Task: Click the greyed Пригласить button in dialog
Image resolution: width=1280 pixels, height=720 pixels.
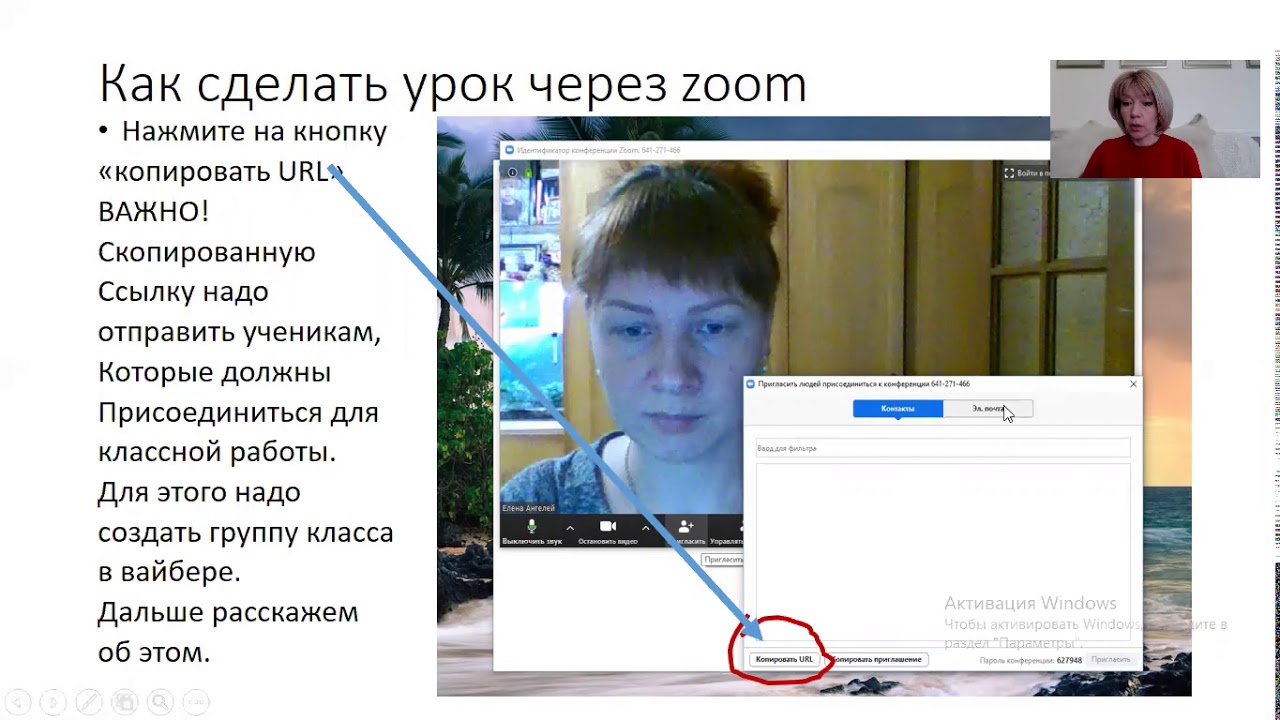Action: pyautogui.click(x=1111, y=660)
